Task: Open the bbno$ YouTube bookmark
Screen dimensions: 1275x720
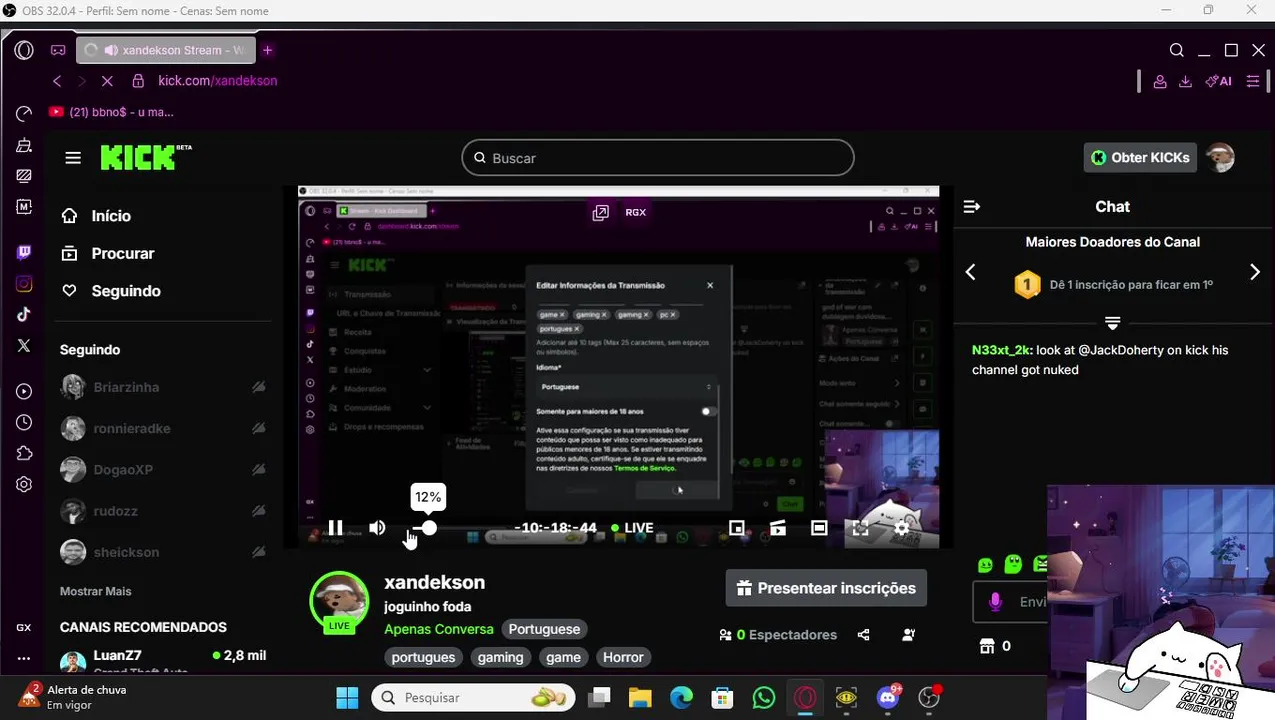Action: click(x=111, y=112)
